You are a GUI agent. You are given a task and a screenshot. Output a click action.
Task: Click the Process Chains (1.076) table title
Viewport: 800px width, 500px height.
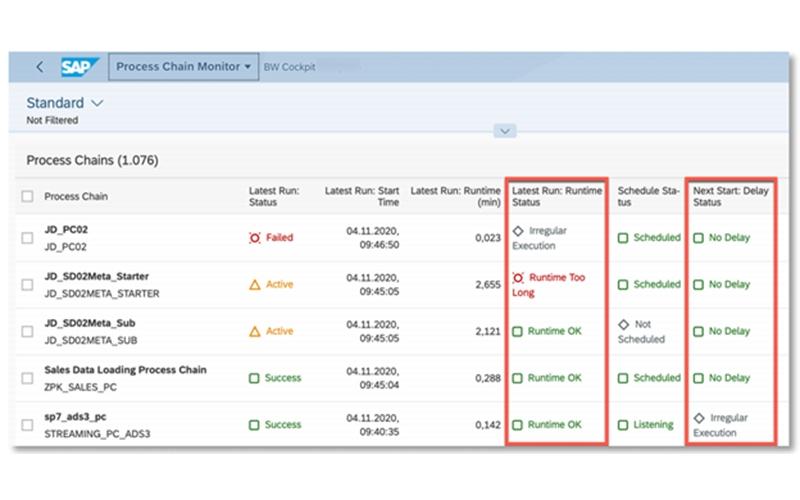click(92, 160)
